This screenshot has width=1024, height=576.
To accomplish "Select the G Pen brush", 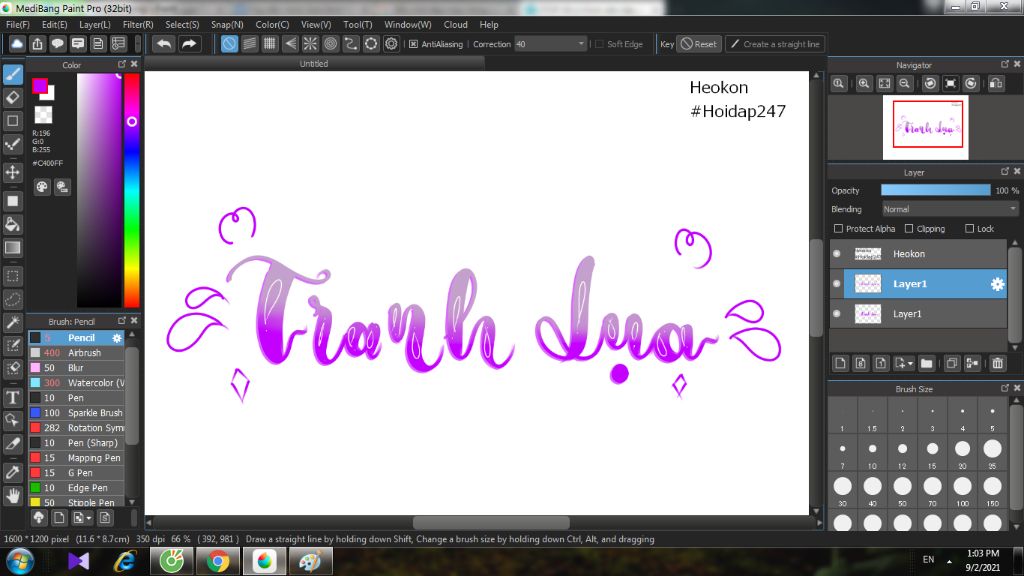I will tap(76, 473).
